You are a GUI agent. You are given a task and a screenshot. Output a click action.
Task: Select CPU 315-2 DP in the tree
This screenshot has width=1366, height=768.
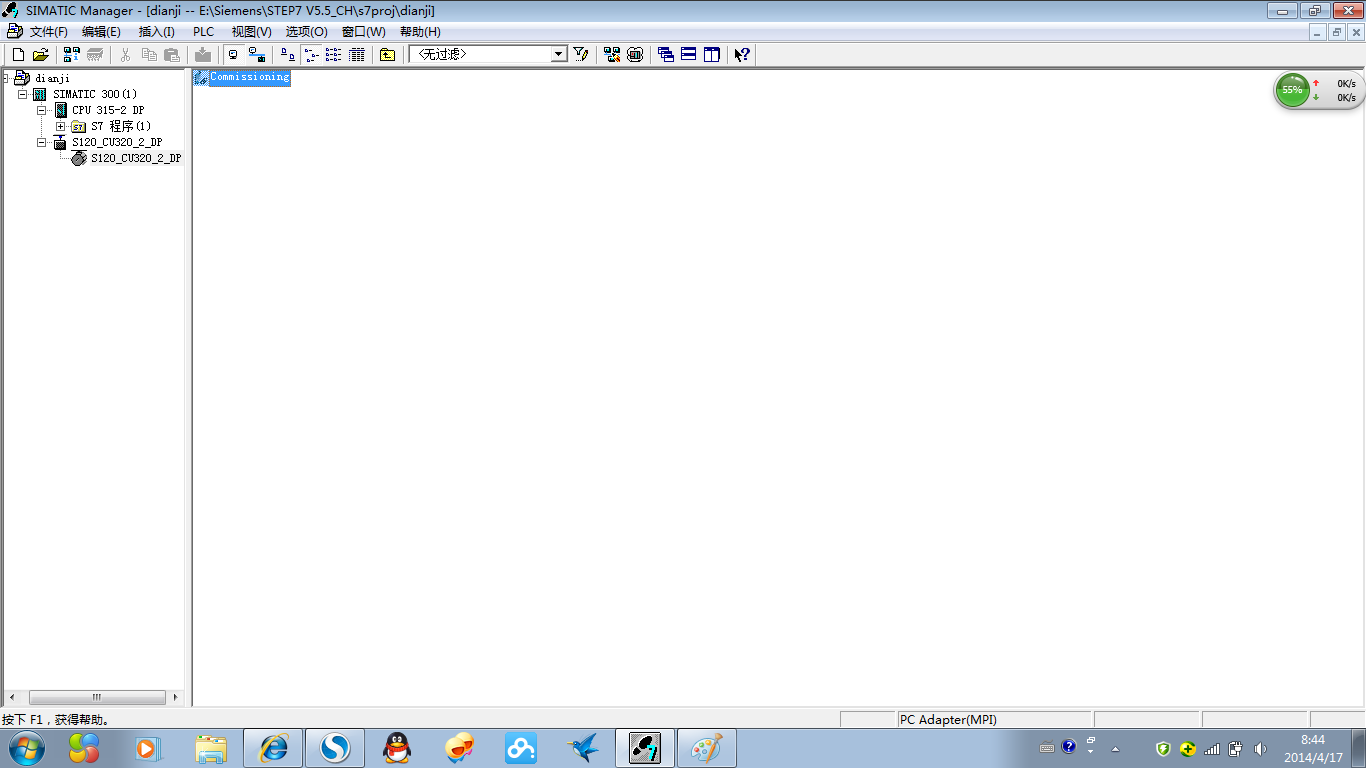pos(108,110)
